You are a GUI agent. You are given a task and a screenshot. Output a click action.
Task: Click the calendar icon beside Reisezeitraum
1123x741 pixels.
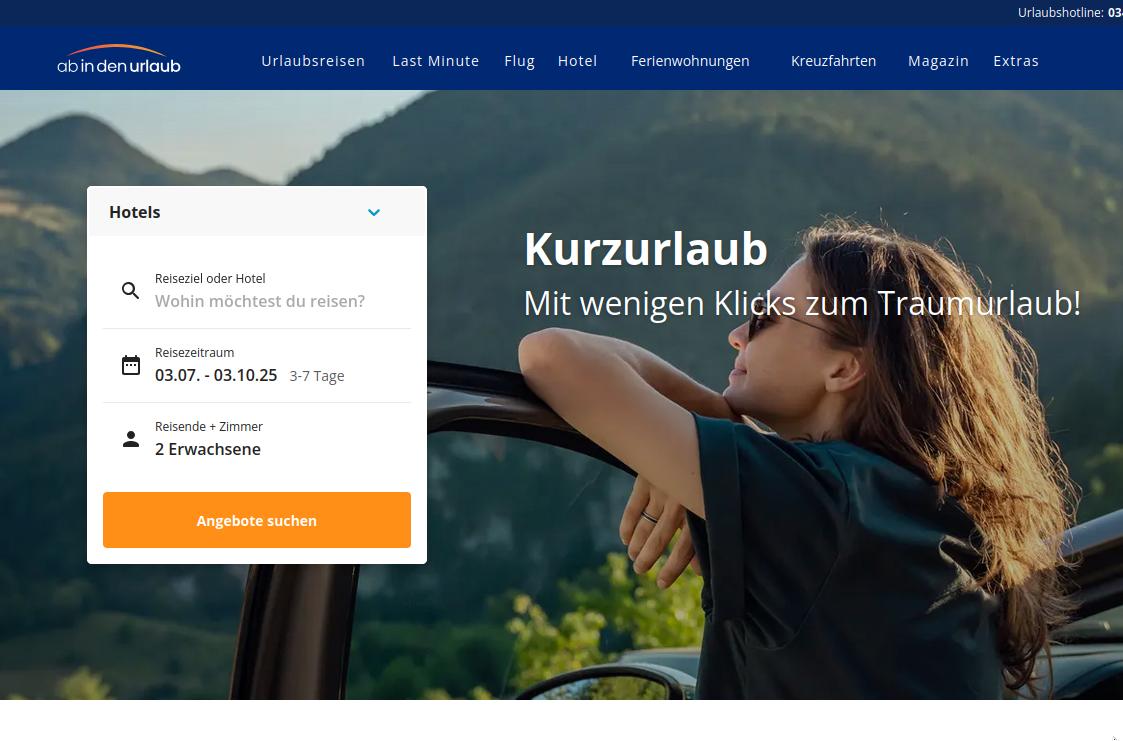(130, 365)
